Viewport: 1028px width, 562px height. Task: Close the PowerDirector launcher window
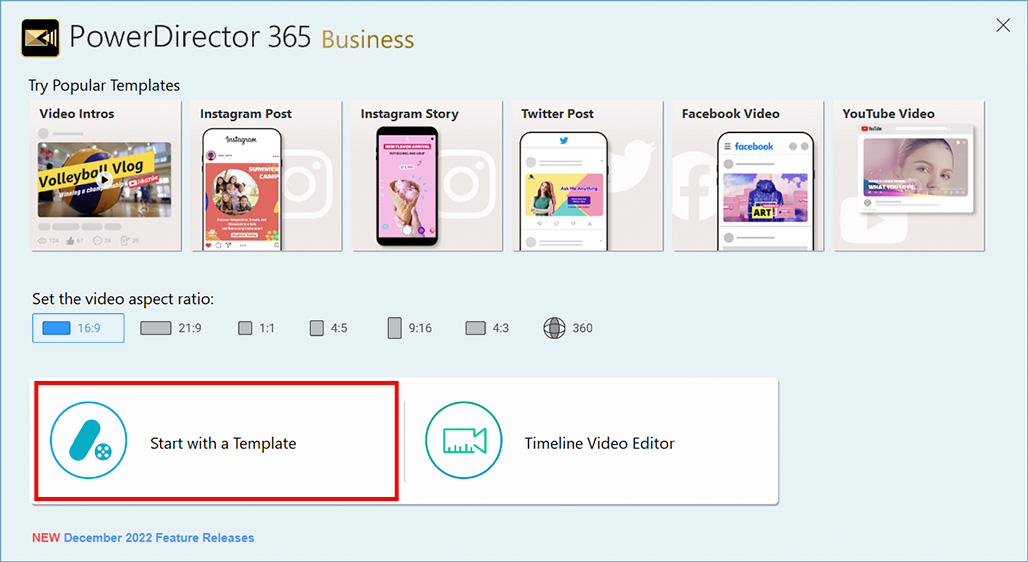pyautogui.click(x=1003, y=25)
